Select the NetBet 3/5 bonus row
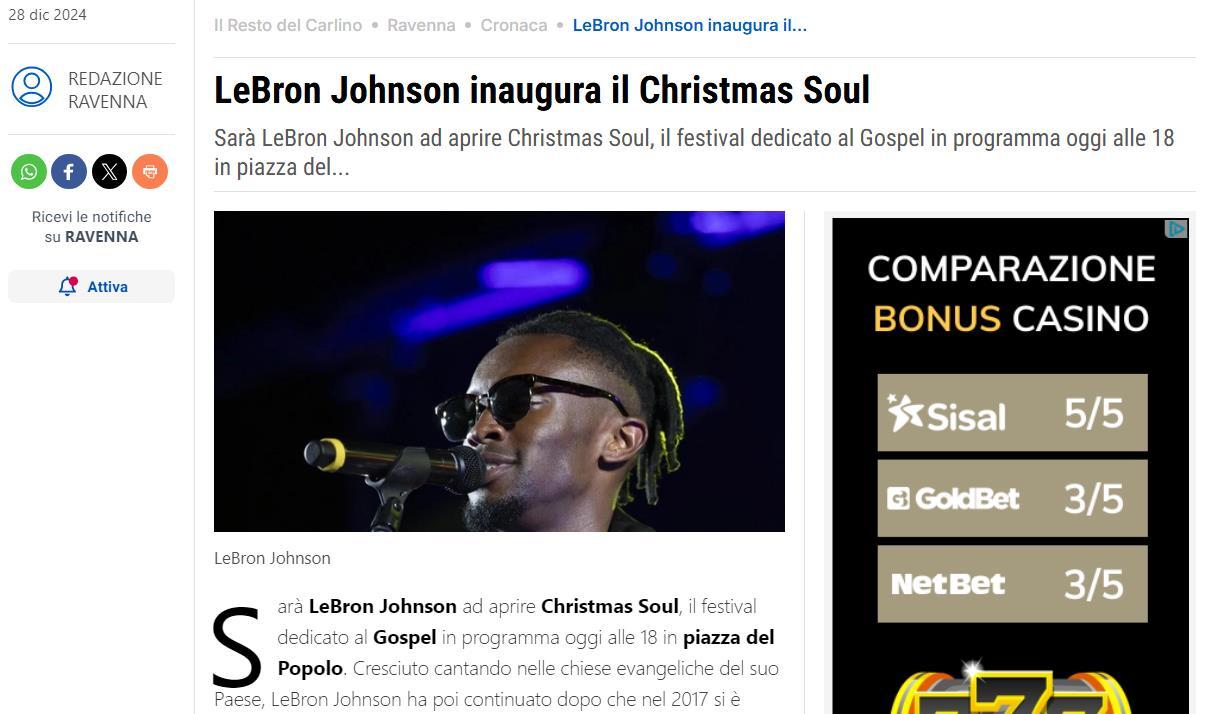Screen dimensions: 1212x714 click(1012, 584)
